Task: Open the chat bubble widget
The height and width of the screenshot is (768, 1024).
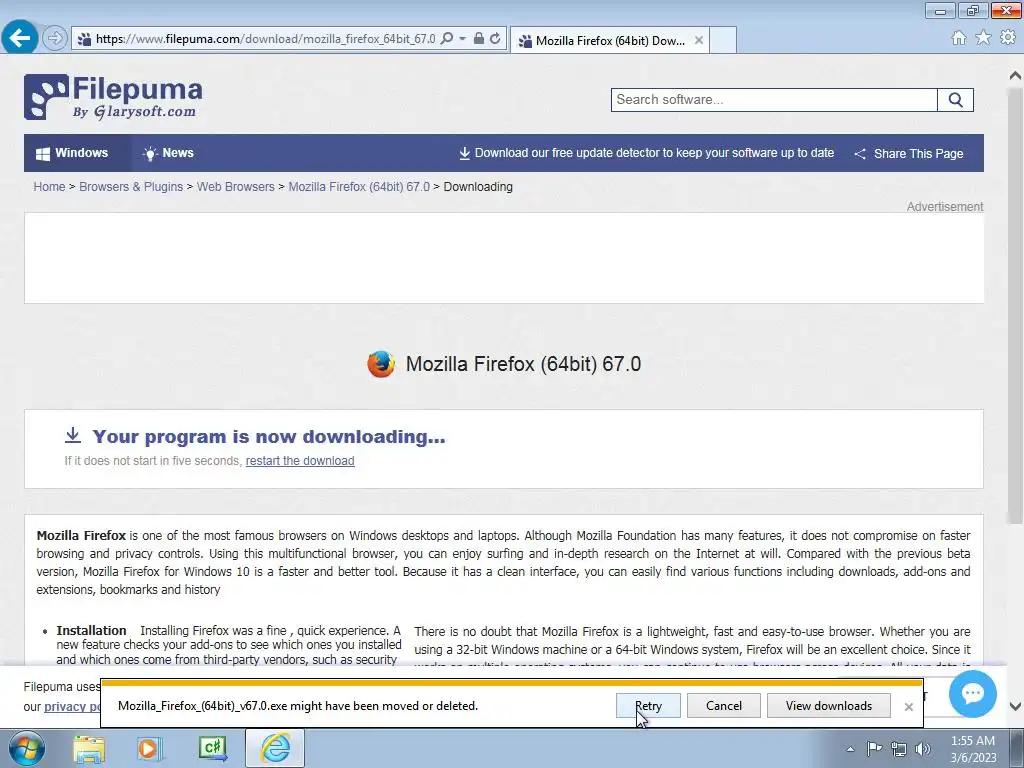Action: tap(972, 694)
